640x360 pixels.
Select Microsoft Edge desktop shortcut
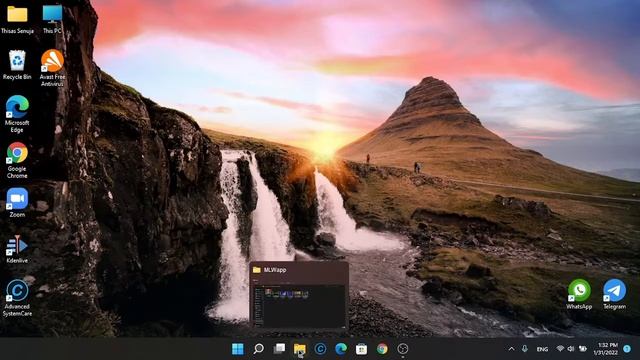17,114
